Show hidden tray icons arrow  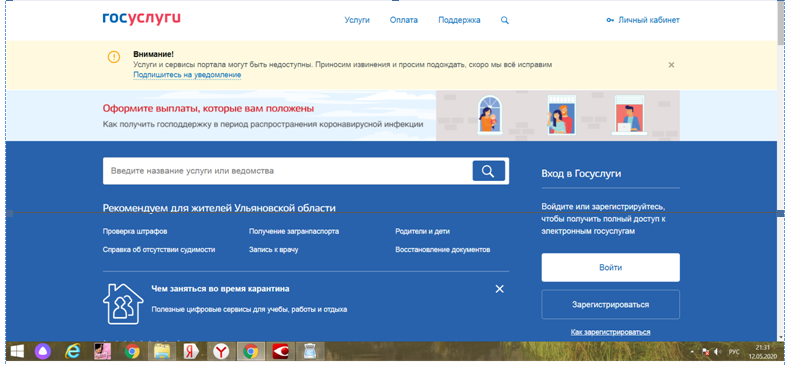coord(693,351)
